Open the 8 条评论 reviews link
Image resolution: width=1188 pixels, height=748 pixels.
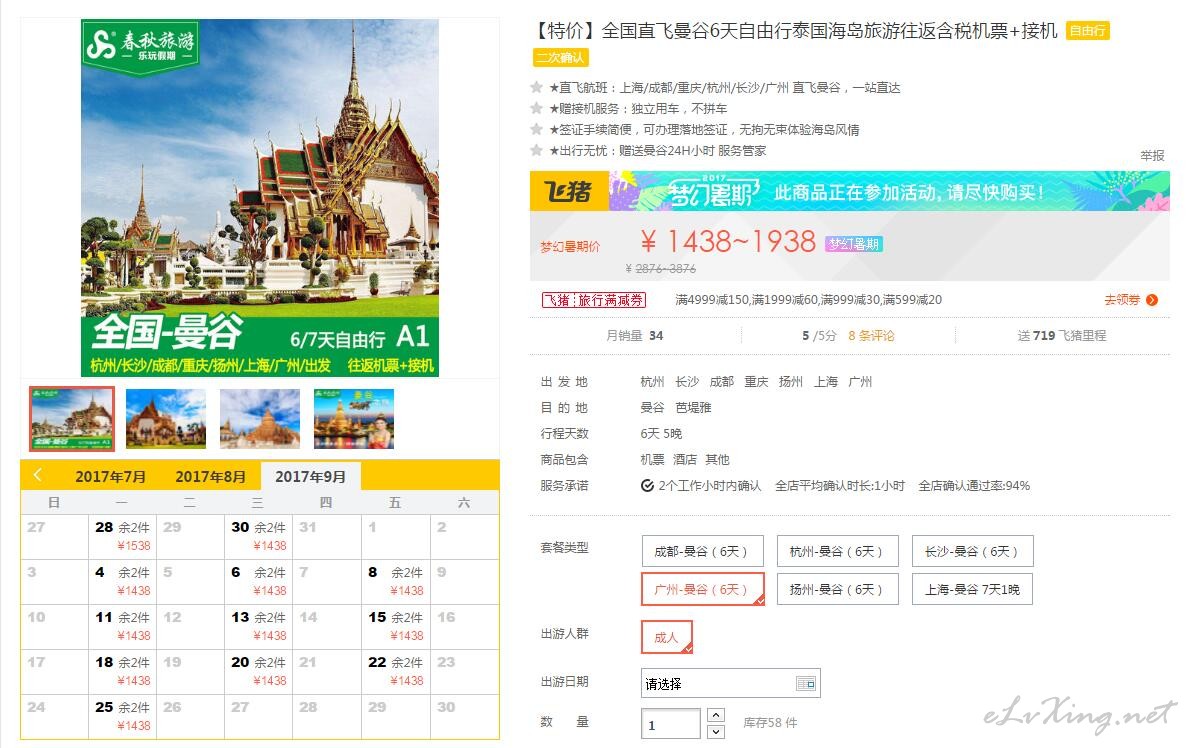coord(871,336)
